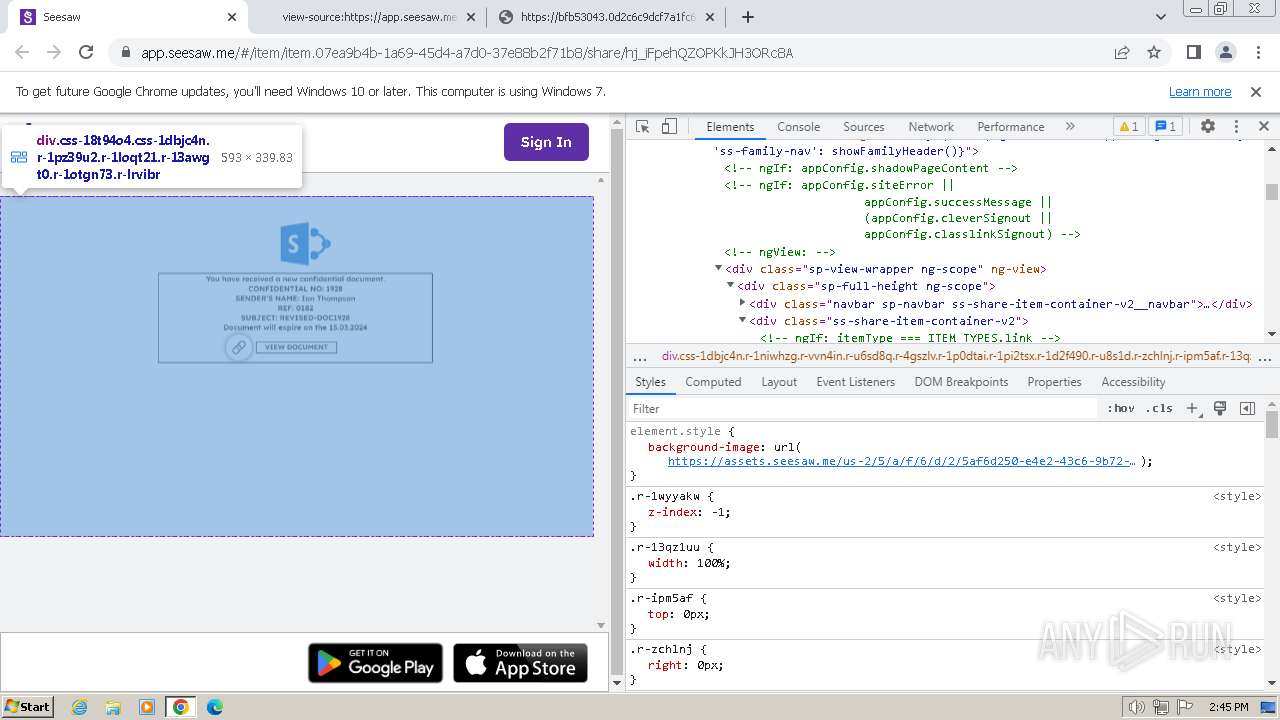Switch to the https://bfb53043 tab
This screenshot has height=720, width=1280.
click(608, 17)
